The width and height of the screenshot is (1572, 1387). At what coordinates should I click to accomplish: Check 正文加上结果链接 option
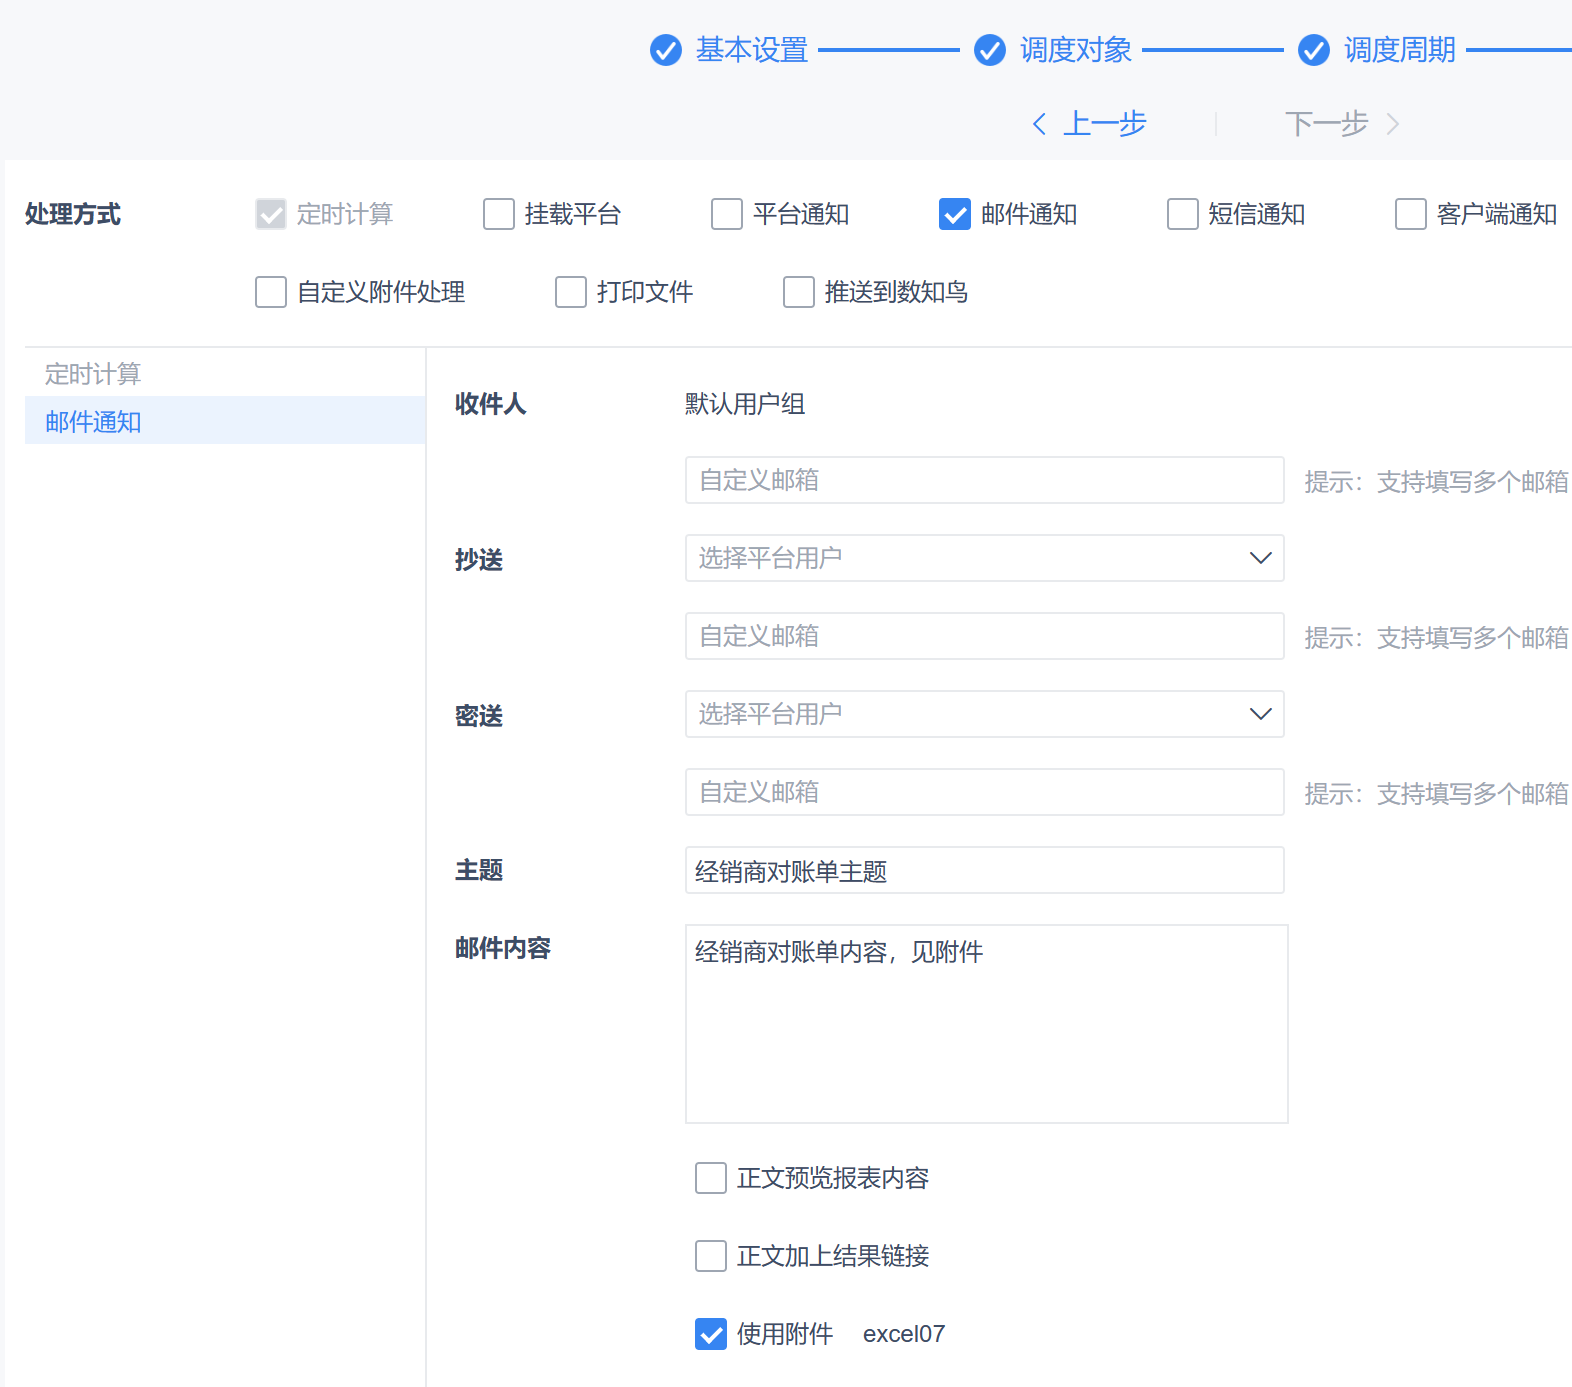pos(711,1256)
